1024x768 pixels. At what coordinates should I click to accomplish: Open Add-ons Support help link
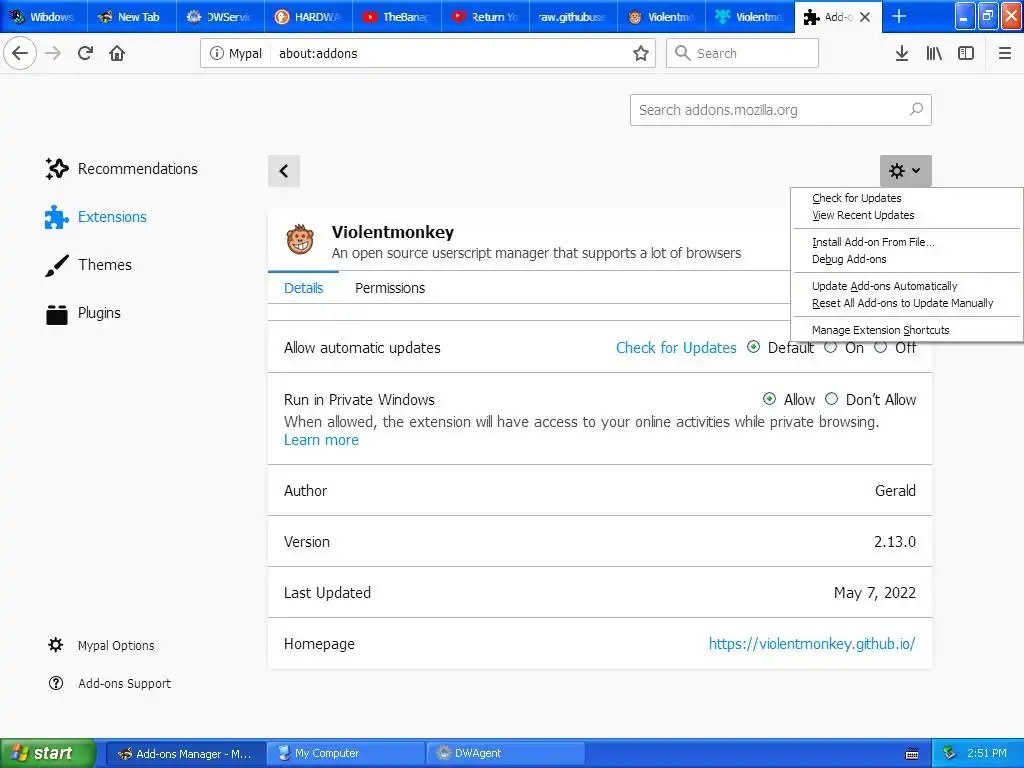coord(110,683)
